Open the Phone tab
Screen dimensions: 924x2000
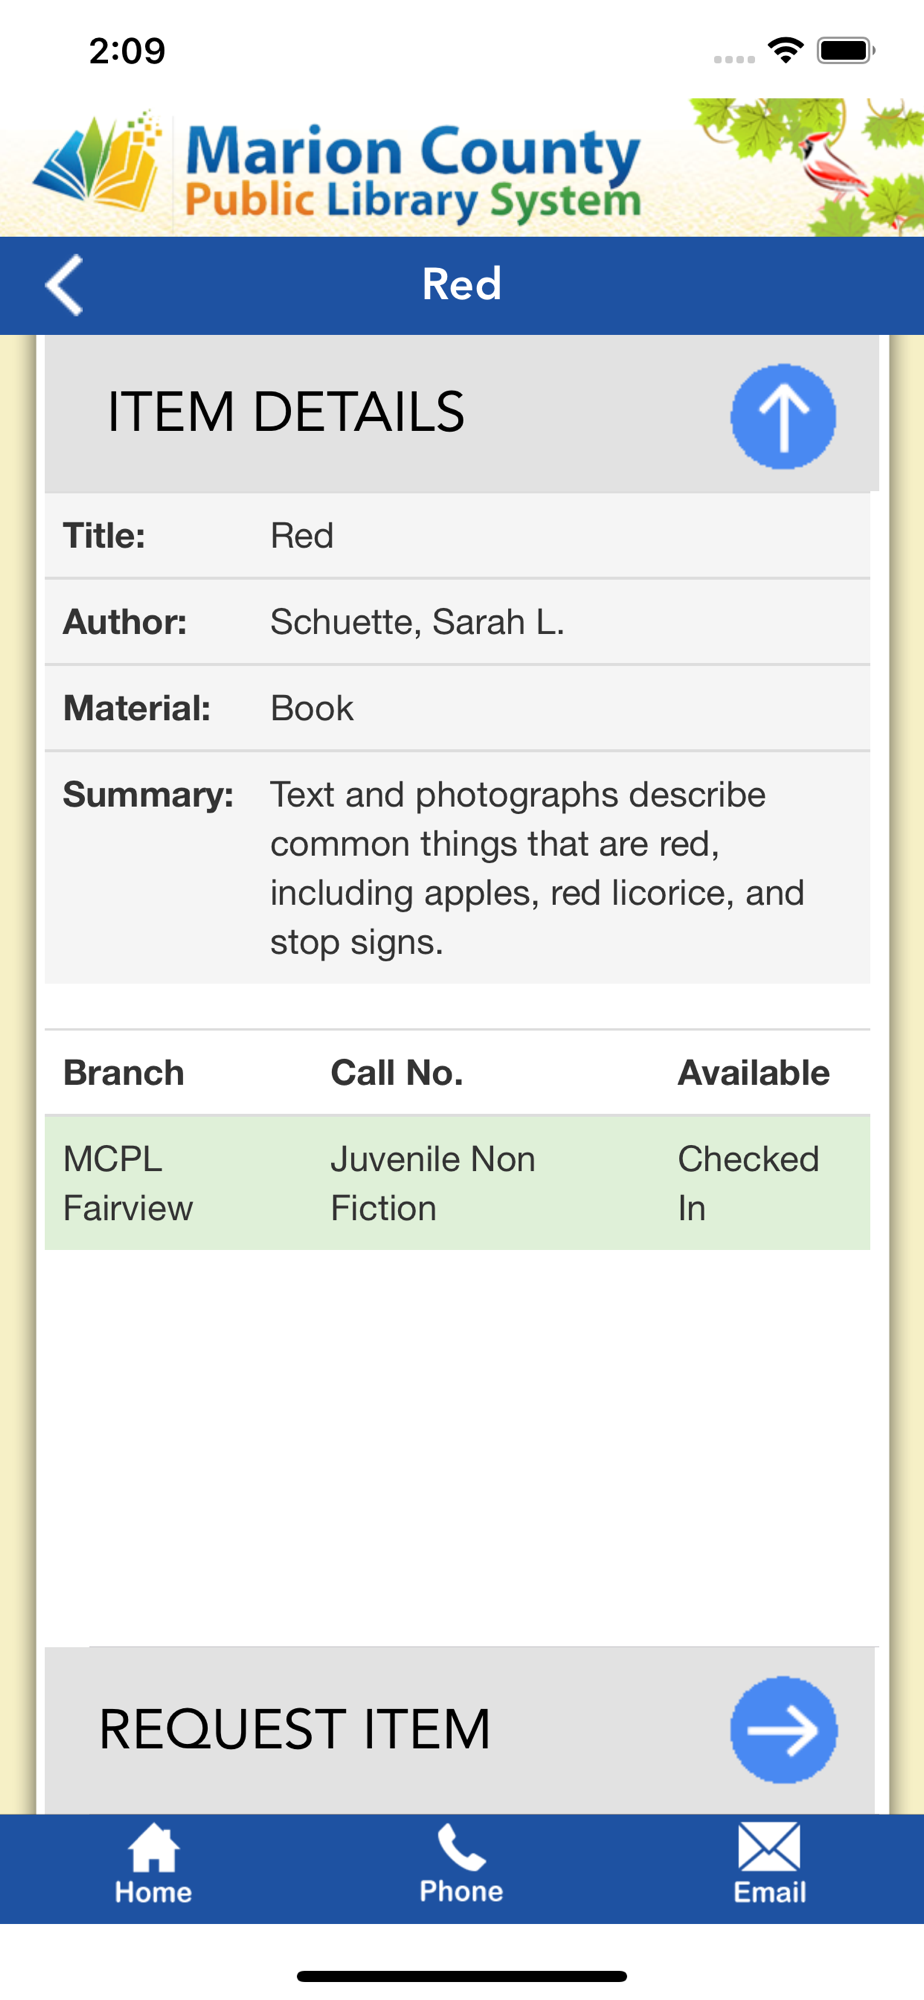pyautogui.click(x=461, y=1865)
